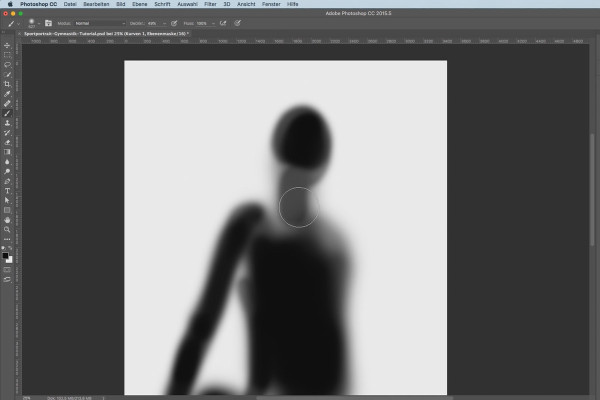This screenshot has width=600, height=400.
Task: Select the Sportportrait-Gymnastik-Tutorial document tab
Action: [106, 34]
